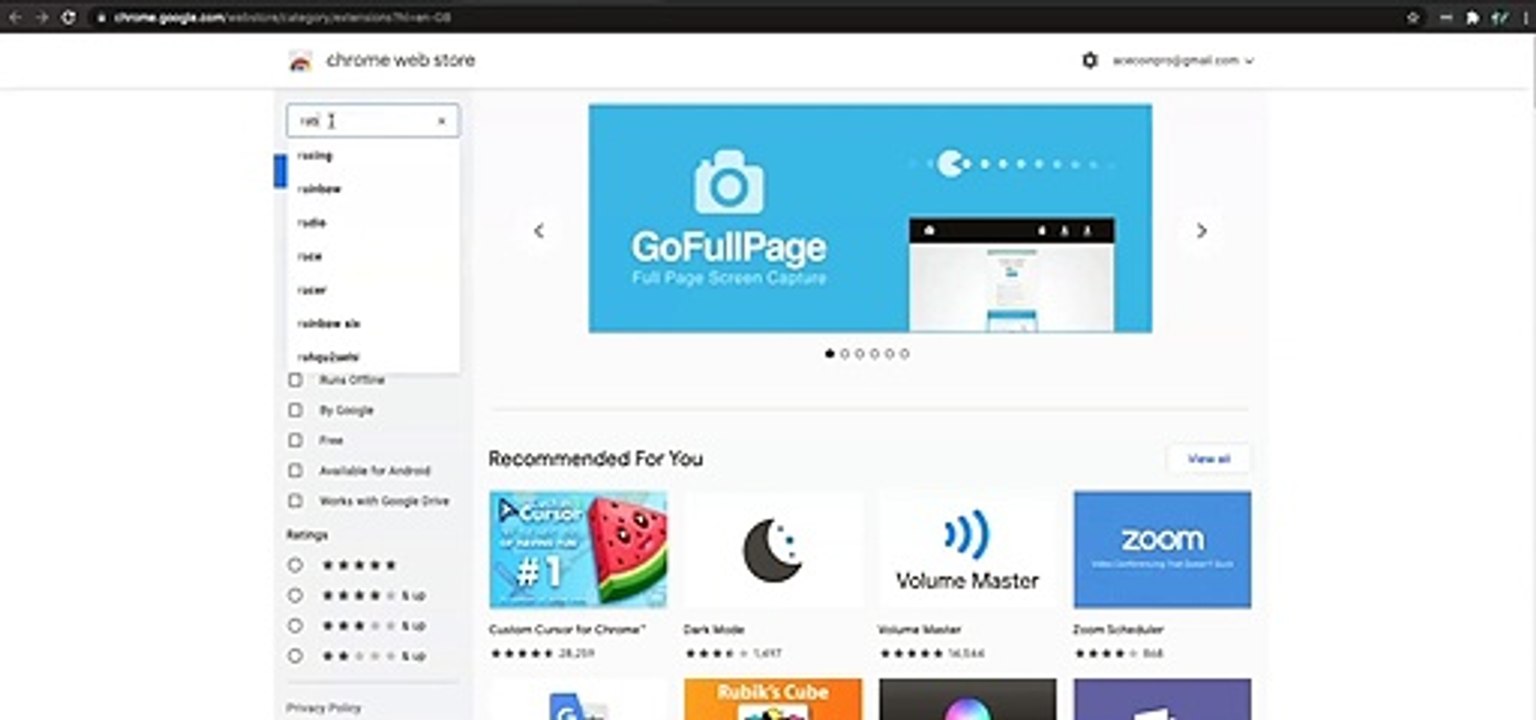The image size is (1536, 720).
Task: Enable Available for Android filter
Action: (295, 470)
